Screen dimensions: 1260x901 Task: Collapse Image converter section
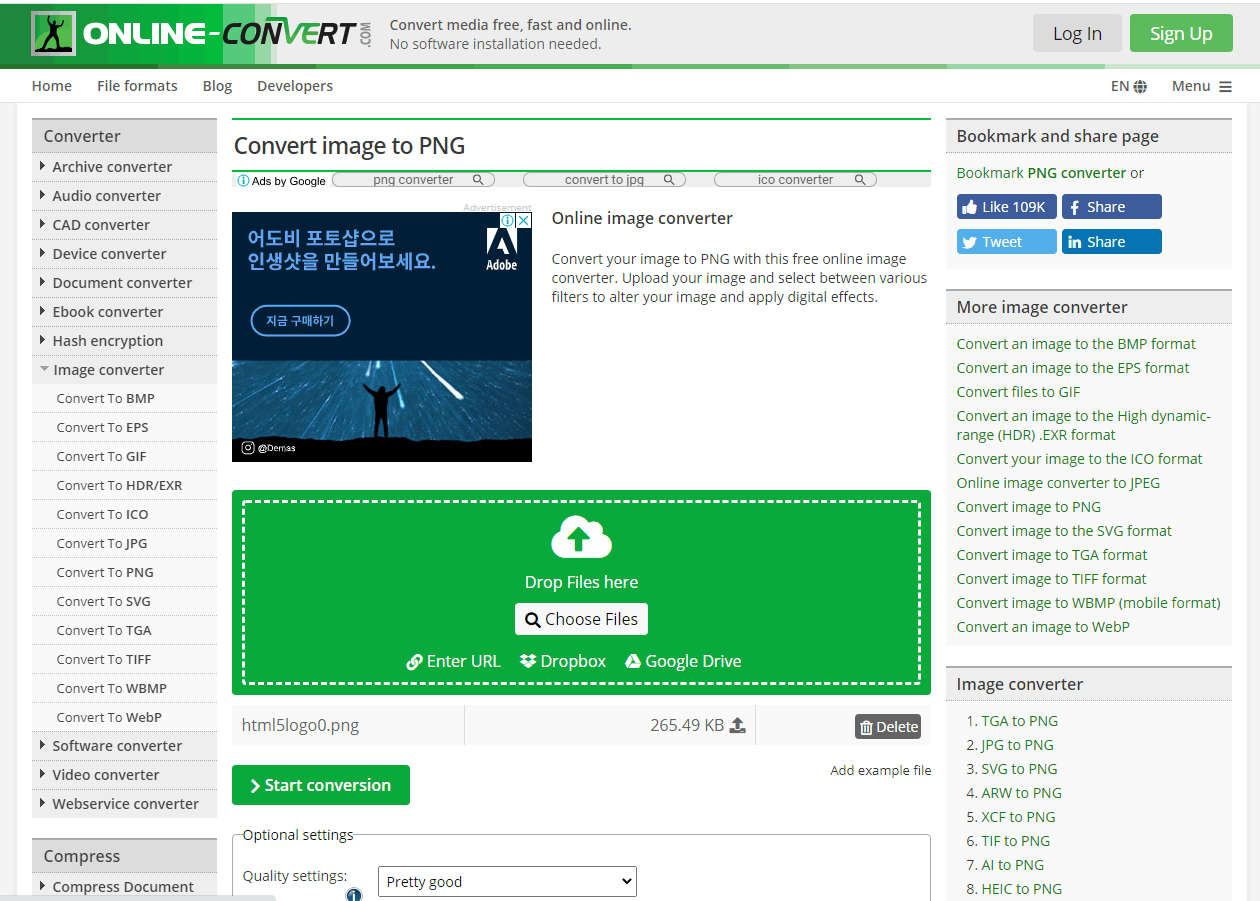[x=124, y=370]
